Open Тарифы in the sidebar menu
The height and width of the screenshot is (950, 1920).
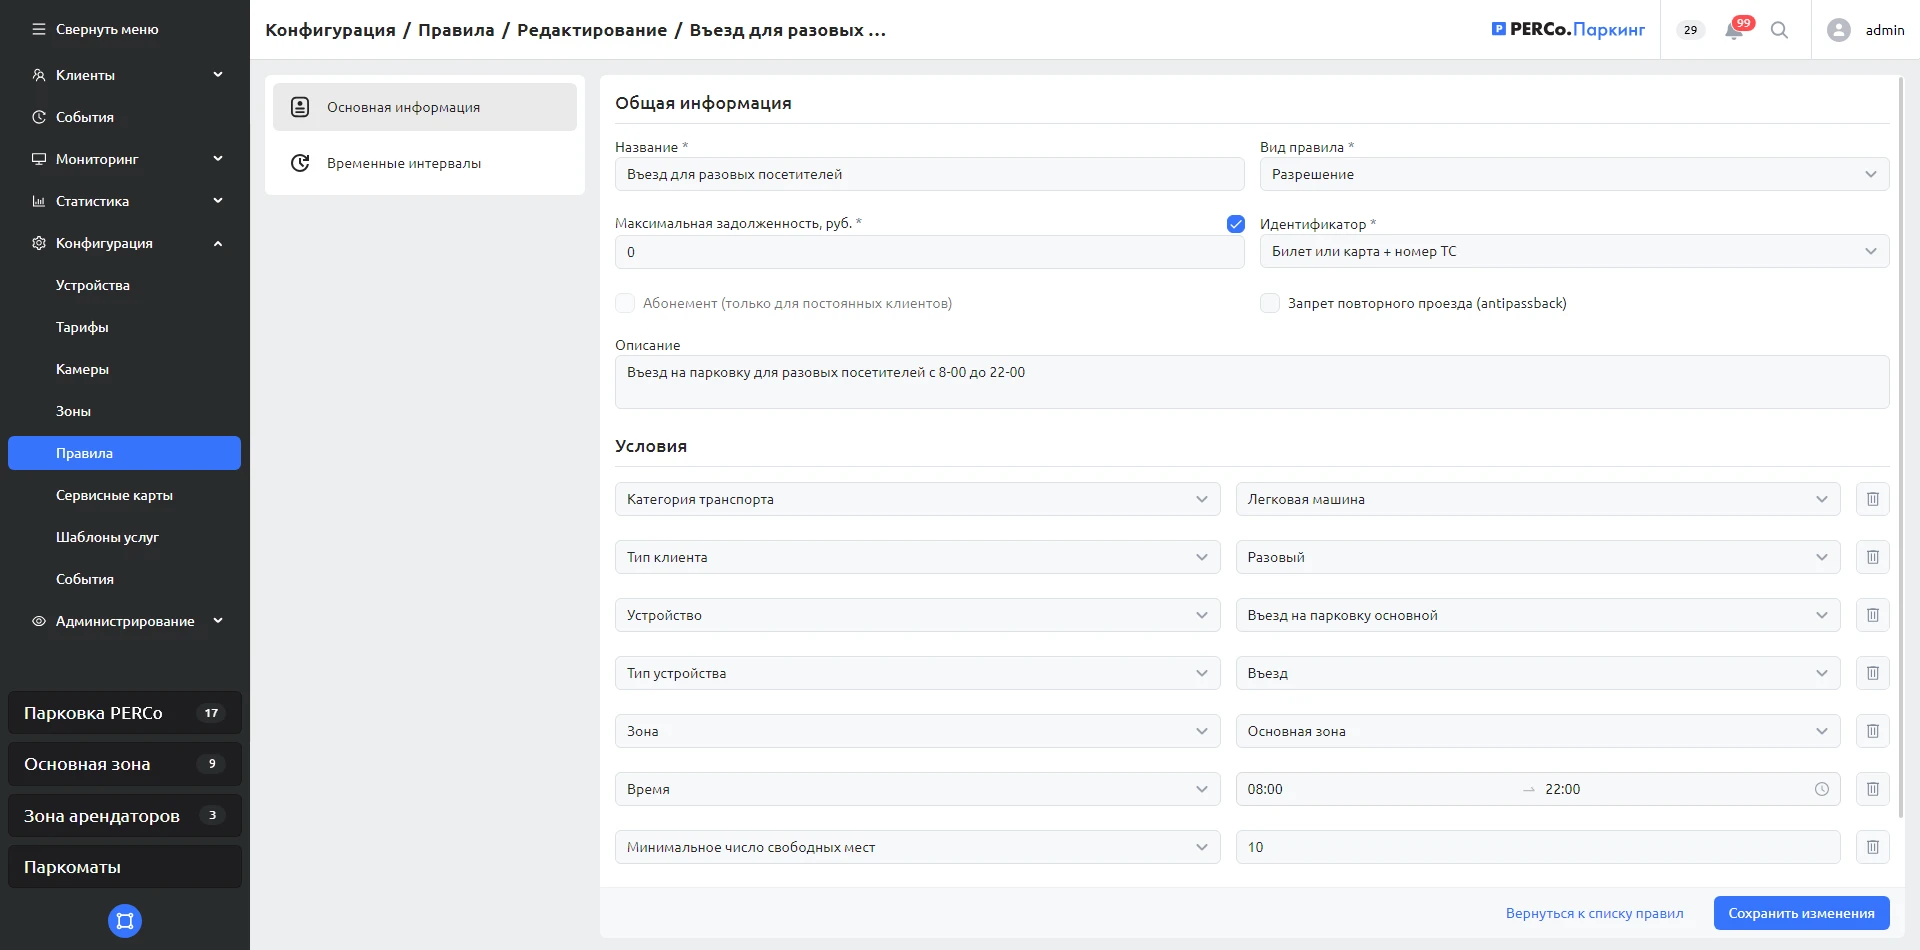pyautogui.click(x=82, y=327)
